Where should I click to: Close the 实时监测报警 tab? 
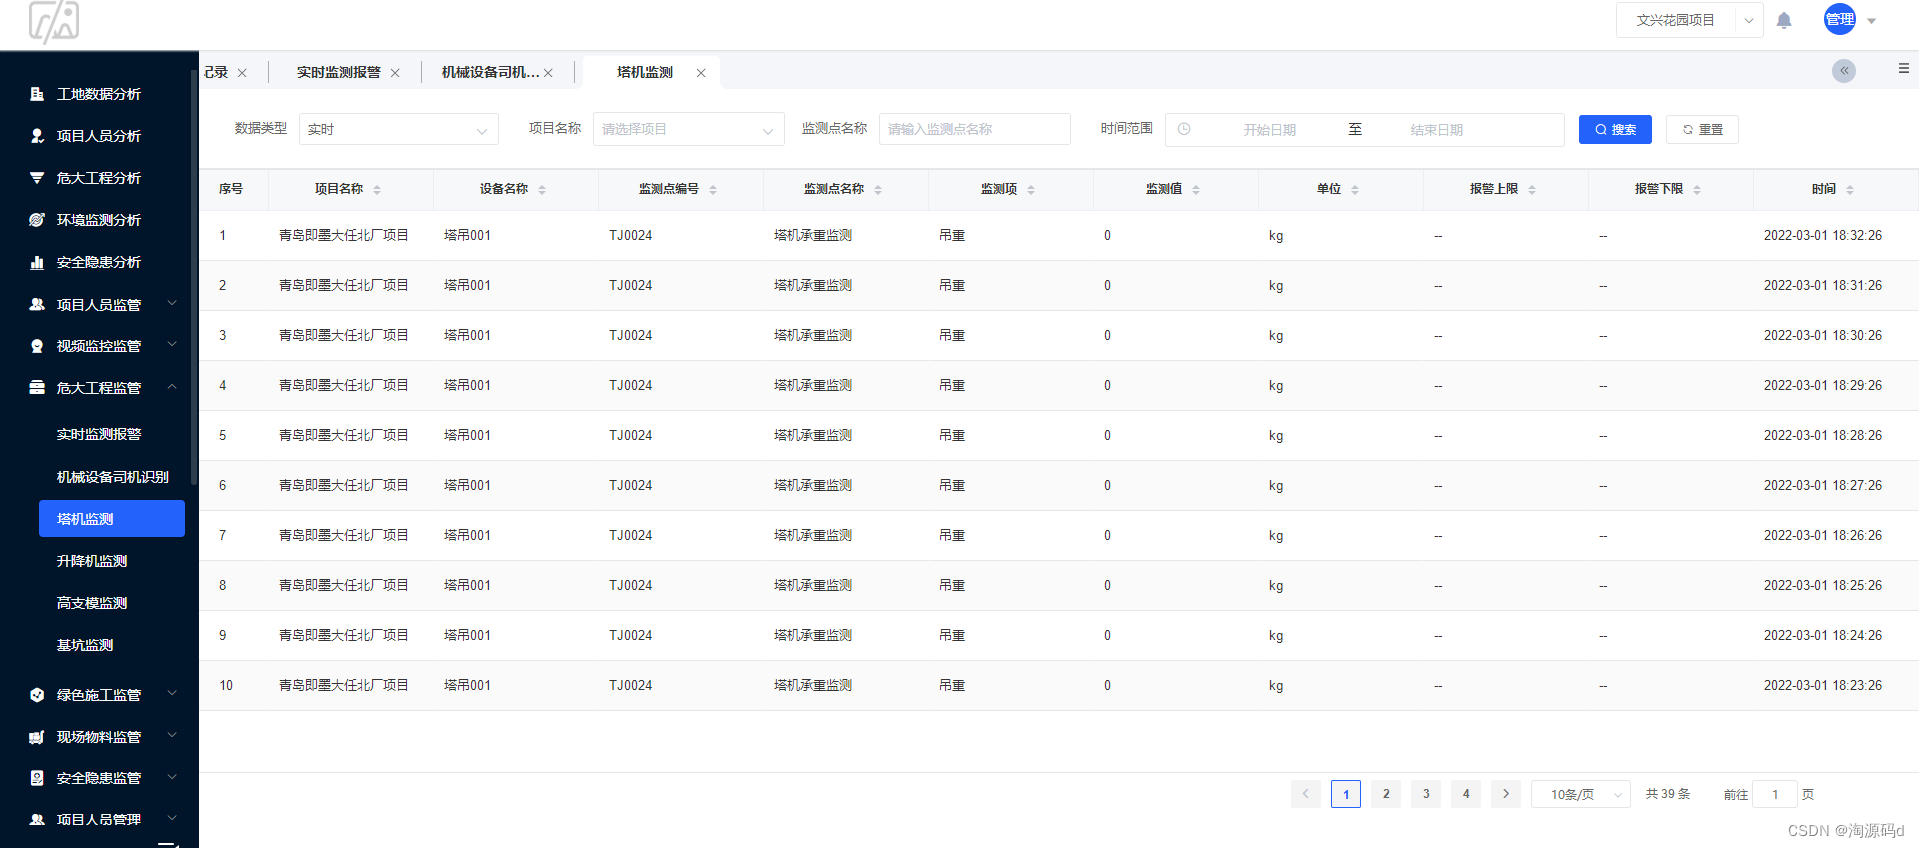coord(395,73)
